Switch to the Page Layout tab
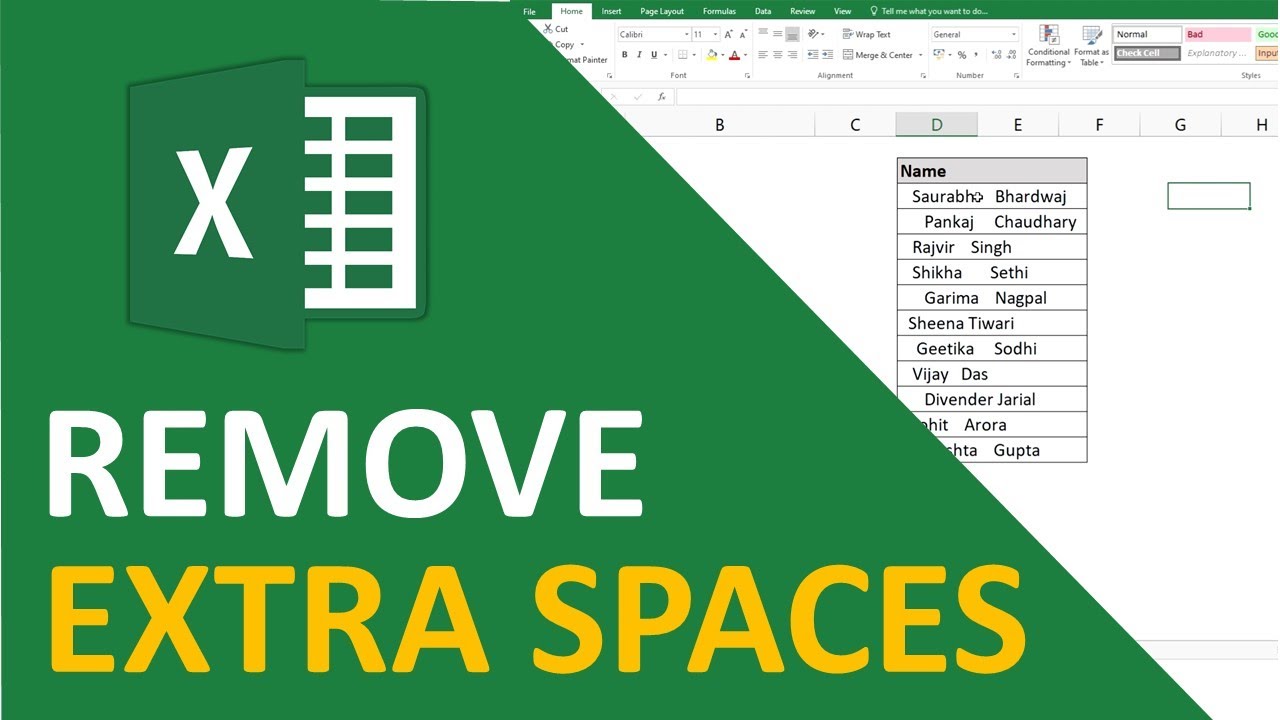1280x720 pixels. click(x=662, y=11)
